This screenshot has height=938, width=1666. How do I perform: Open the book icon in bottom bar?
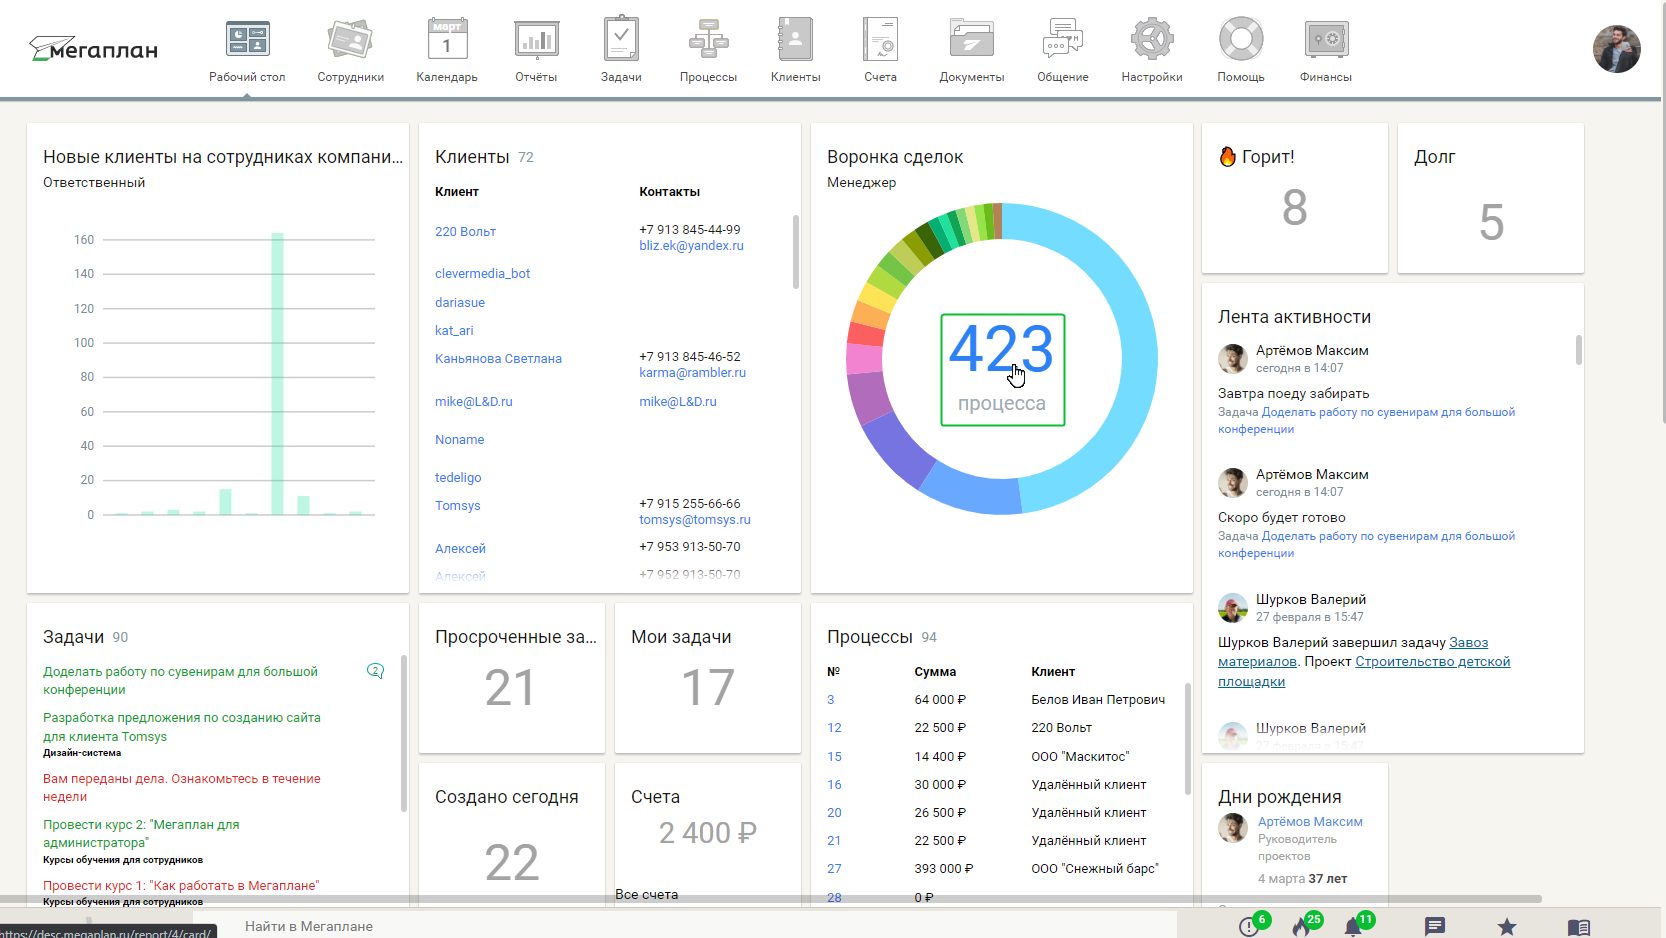coord(1578,927)
